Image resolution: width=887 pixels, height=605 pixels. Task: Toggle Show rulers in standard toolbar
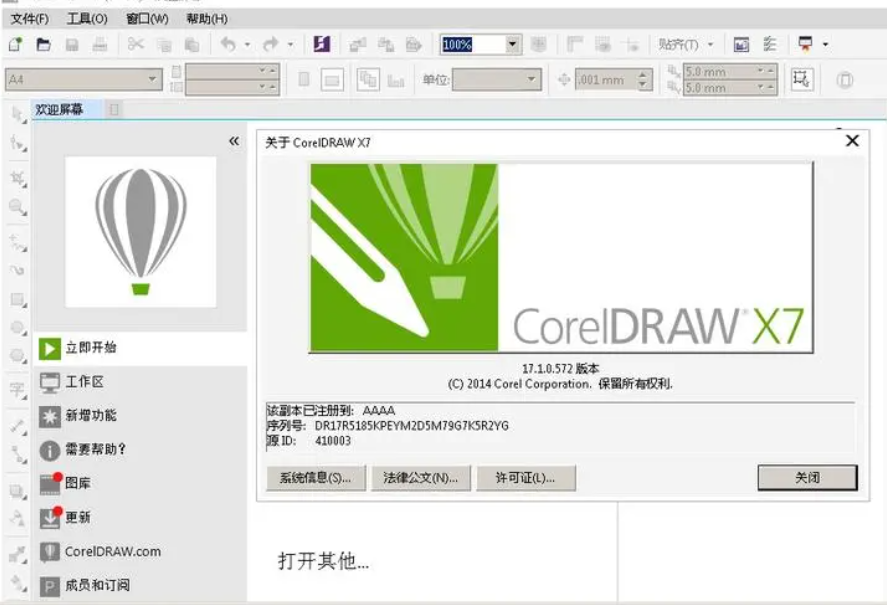575,44
